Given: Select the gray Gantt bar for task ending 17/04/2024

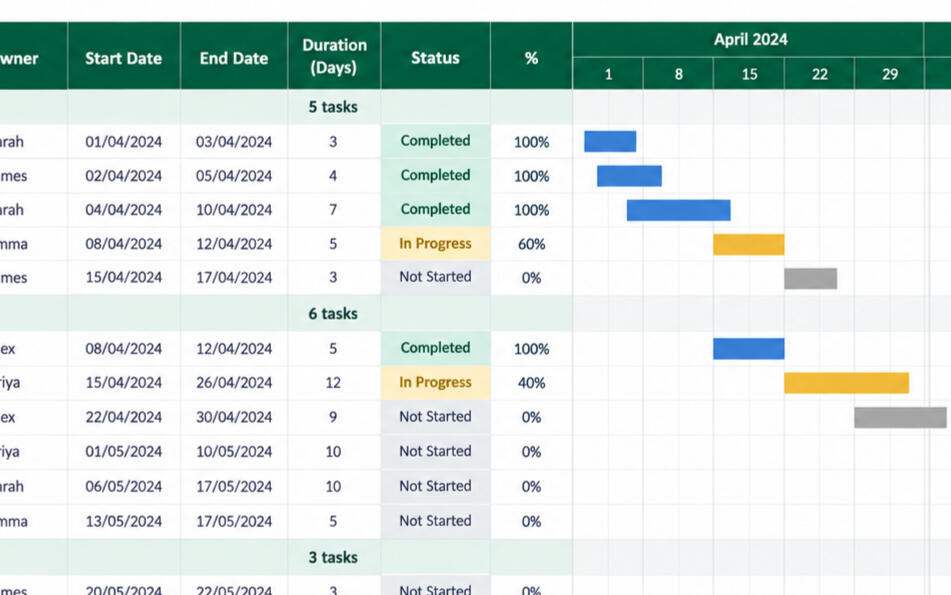Looking at the screenshot, I should pos(810,278).
